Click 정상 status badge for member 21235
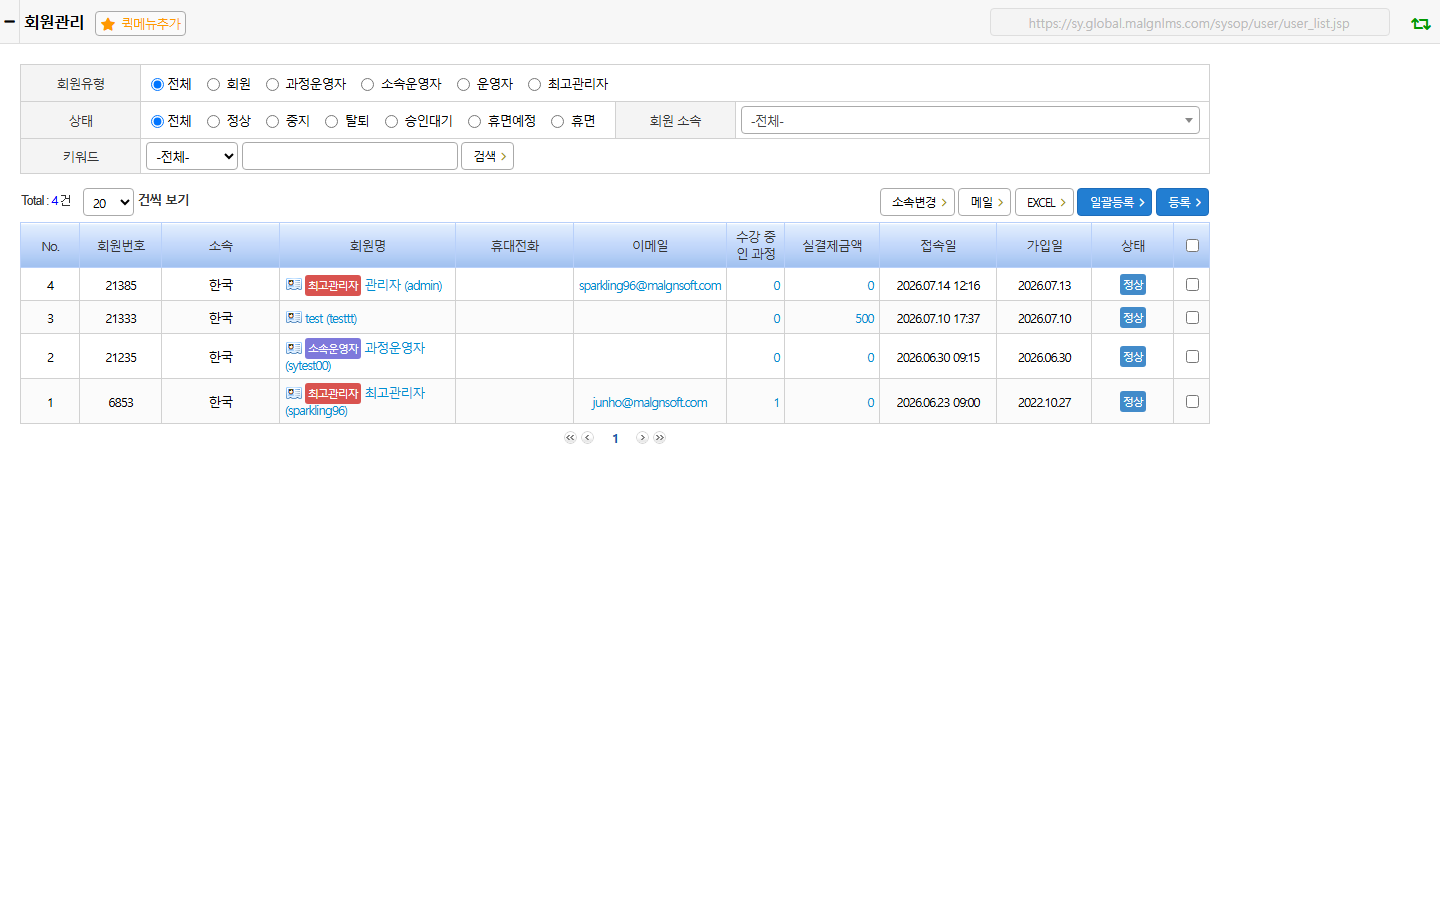Screen dimensions: 1440x900 pyautogui.click(x=1133, y=357)
